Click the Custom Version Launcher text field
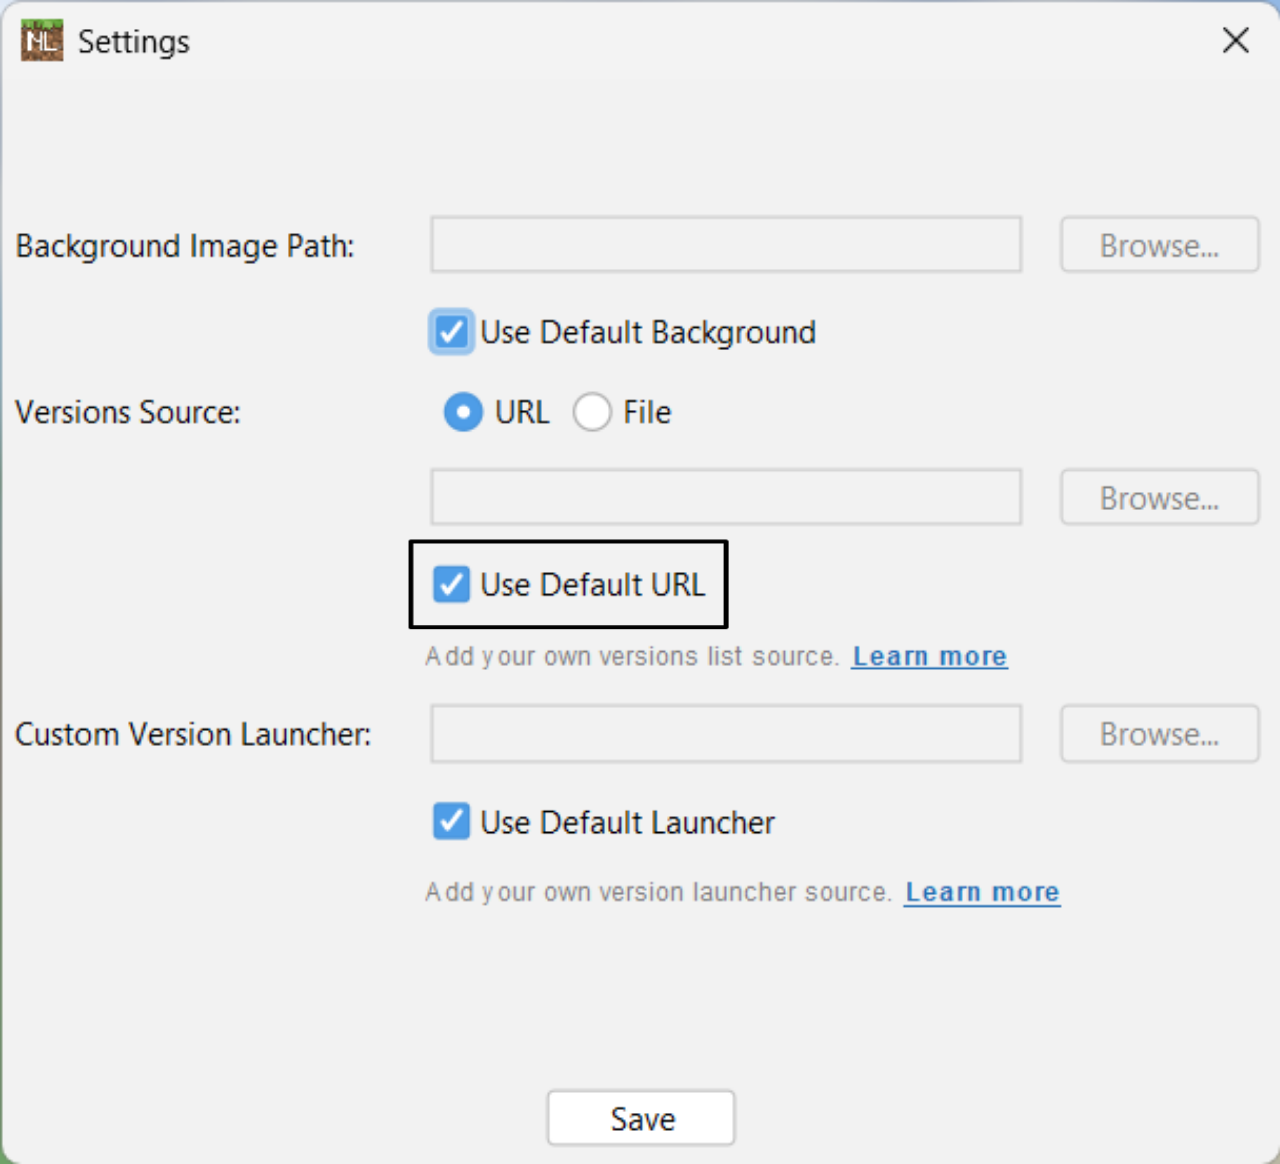Image resolution: width=1280 pixels, height=1164 pixels. (x=725, y=734)
